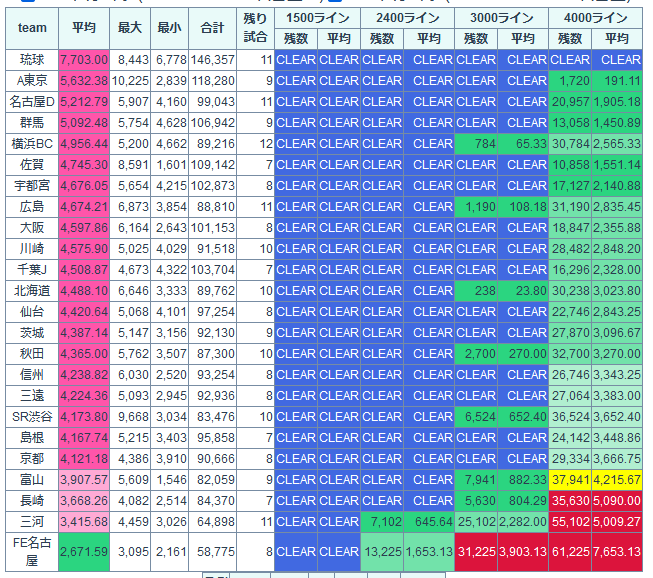653x578 pixels.
Task: Click the 4000ライン header group
Action: tap(596, 18)
